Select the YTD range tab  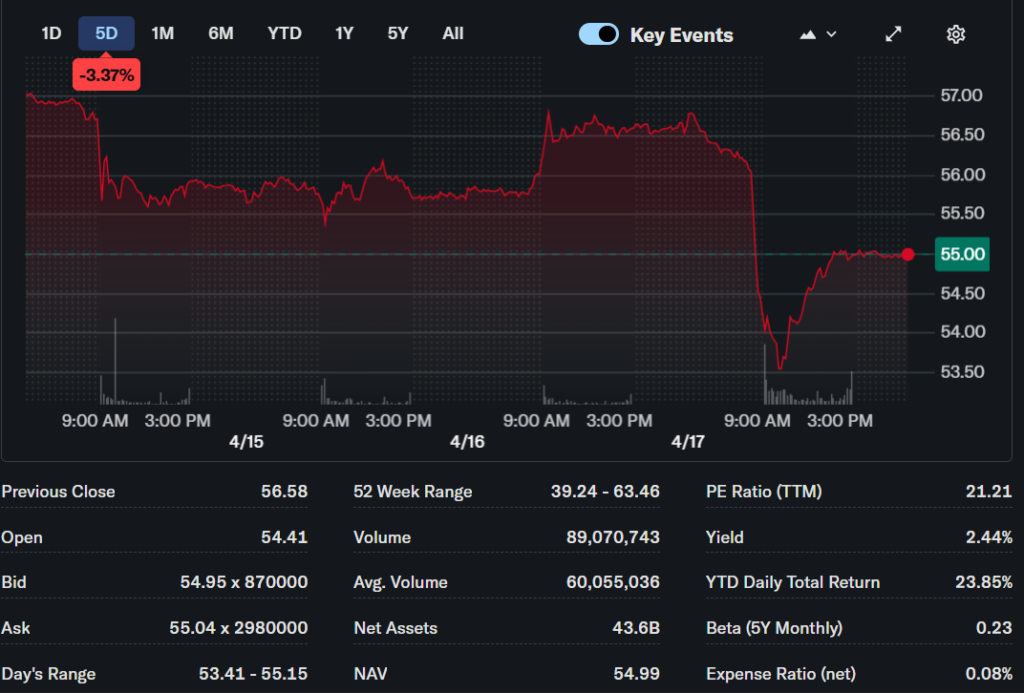point(284,33)
